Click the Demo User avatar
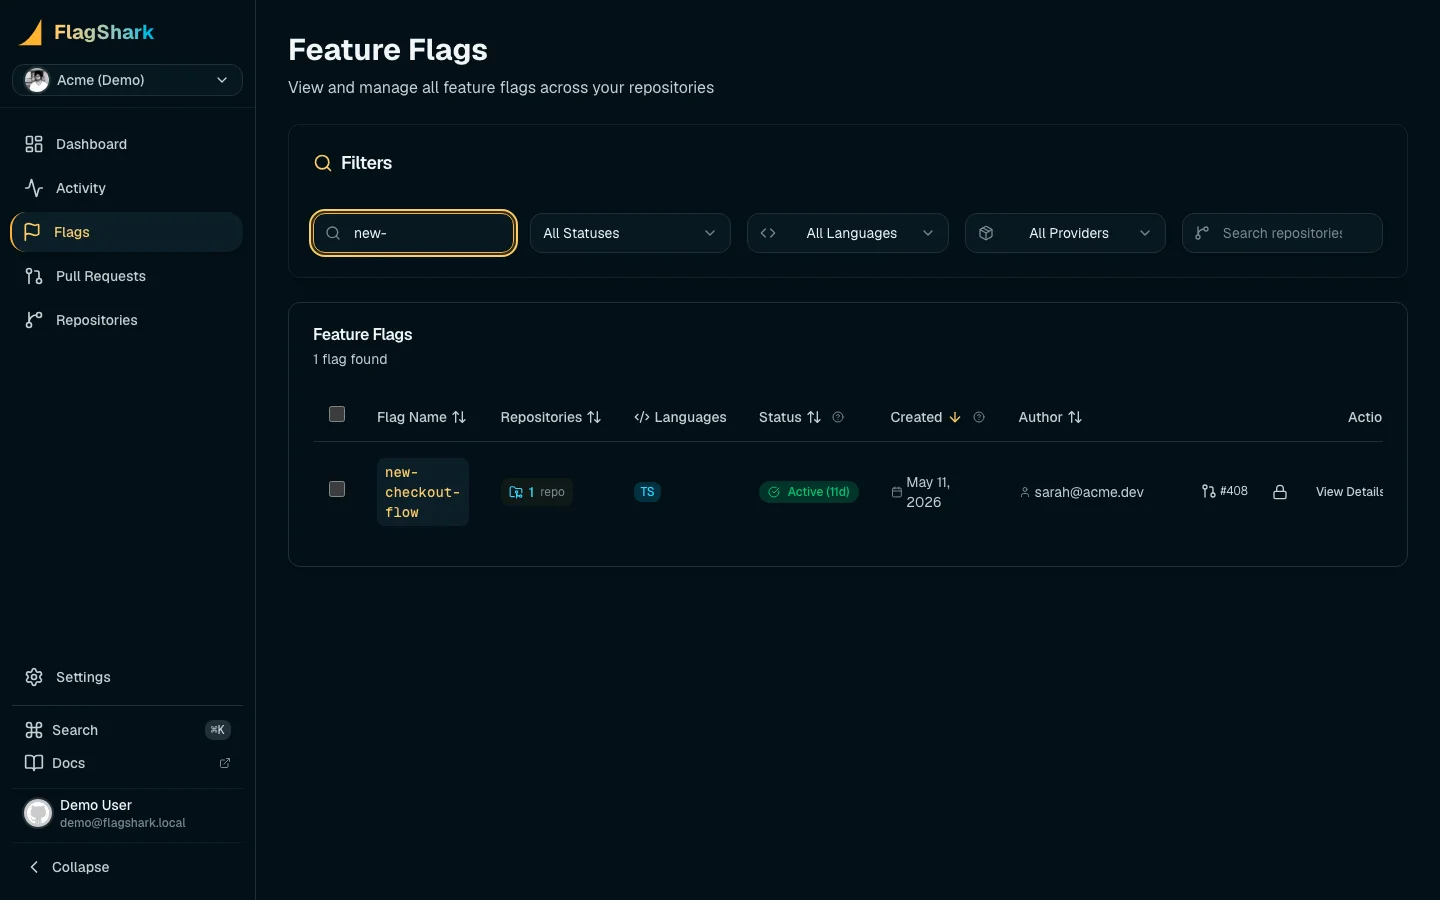Screen dimensions: 1440x900 pyautogui.click(x=38, y=813)
